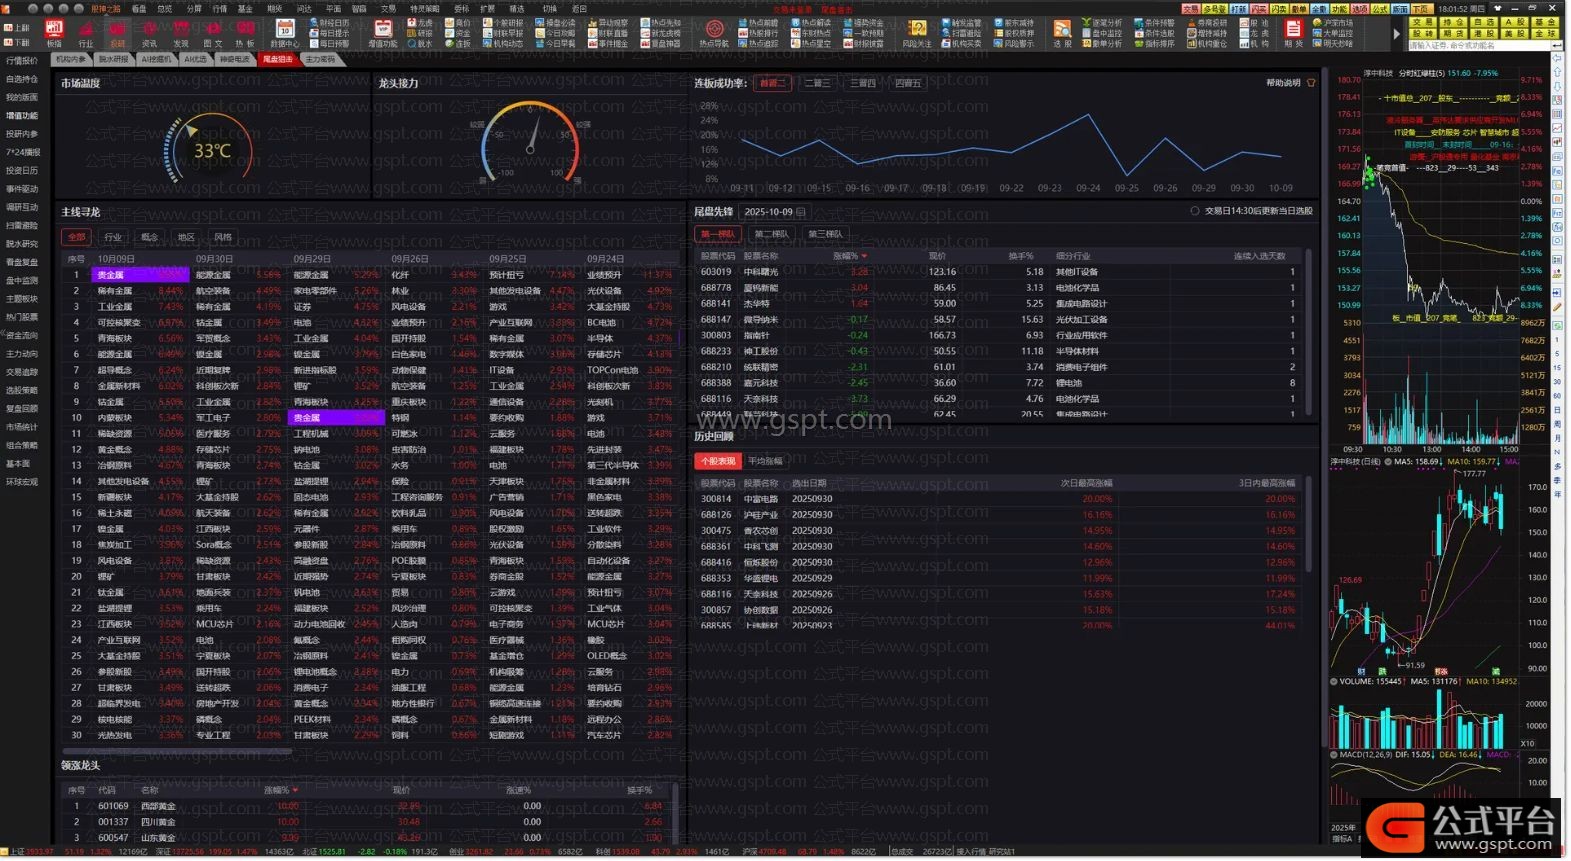Toggle the 交易日14:30后更新当日选股 radio button

pyautogui.click(x=1194, y=211)
